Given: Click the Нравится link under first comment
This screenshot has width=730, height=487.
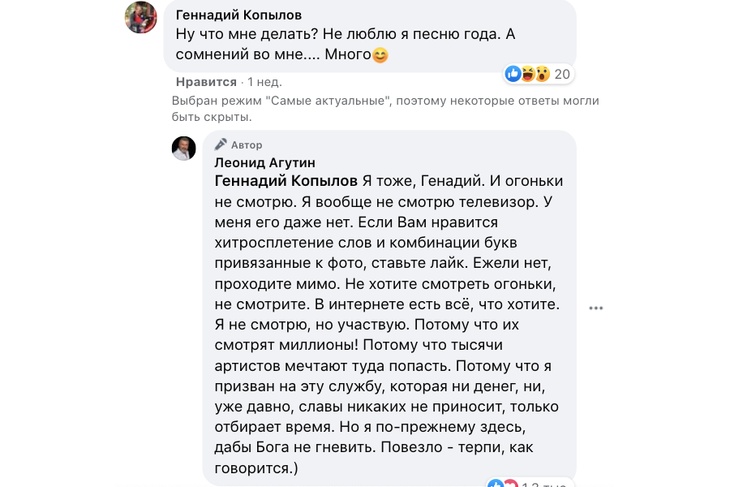Looking at the screenshot, I should [206, 82].
